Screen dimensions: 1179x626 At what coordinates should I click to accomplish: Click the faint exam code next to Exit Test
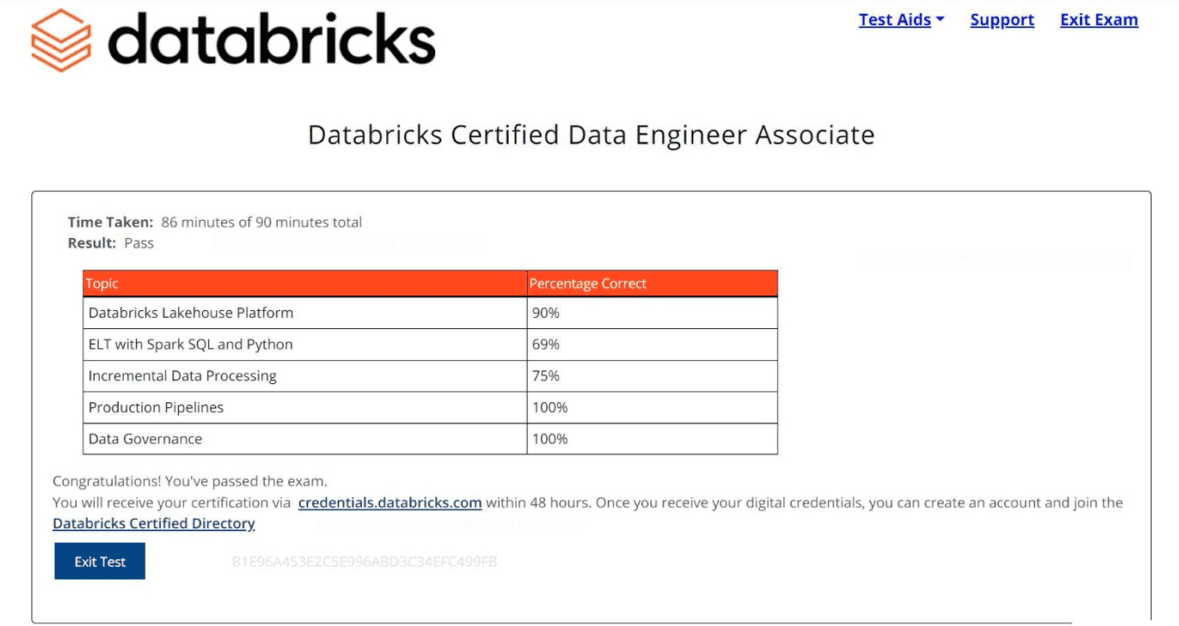[x=364, y=562]
